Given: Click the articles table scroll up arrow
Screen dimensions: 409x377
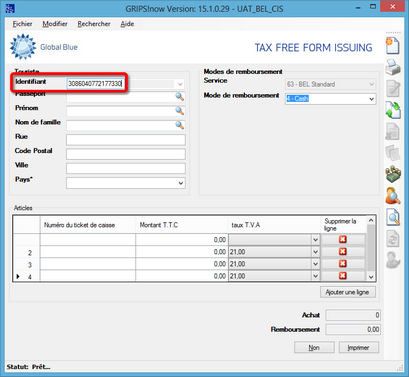Looking at the screenshot, I should [371, 220].
